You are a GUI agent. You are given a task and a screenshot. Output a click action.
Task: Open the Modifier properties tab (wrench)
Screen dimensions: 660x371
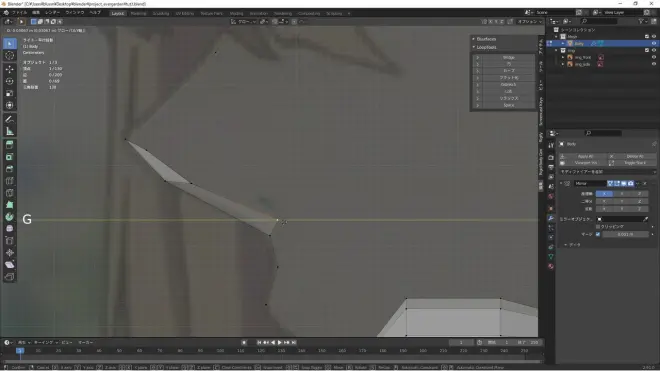[x=551, y=218]
